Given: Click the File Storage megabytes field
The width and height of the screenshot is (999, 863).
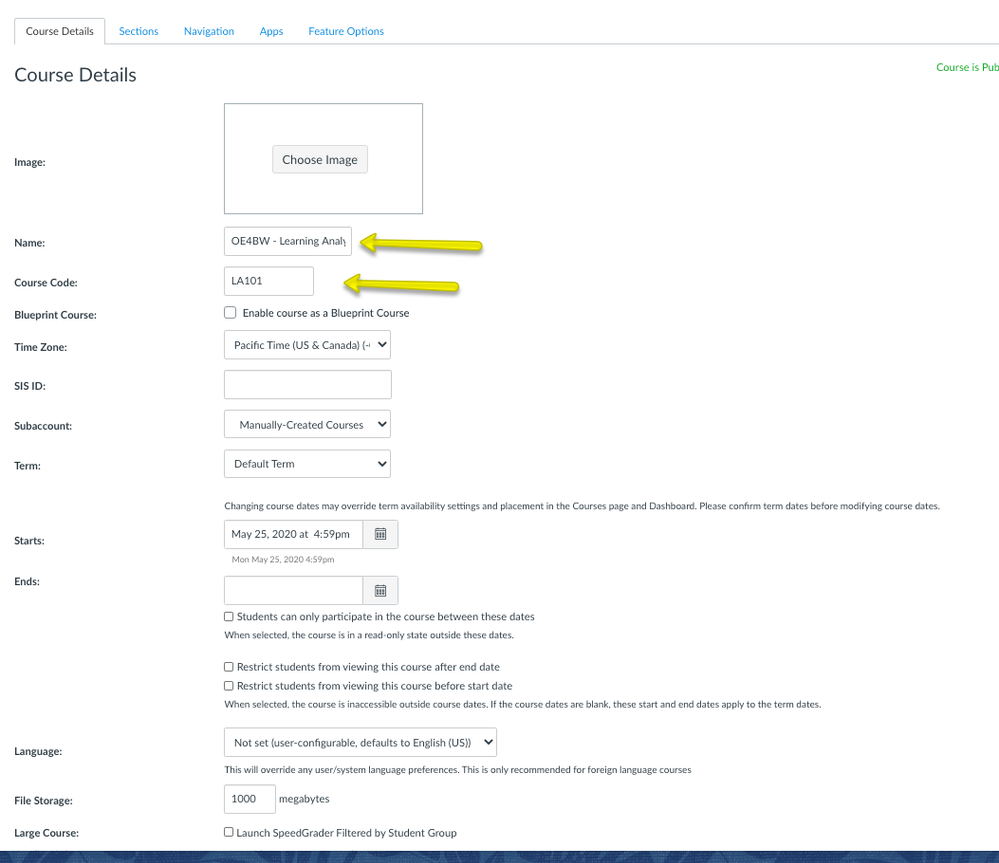Looking at the screenshot, I should point(249,799).
